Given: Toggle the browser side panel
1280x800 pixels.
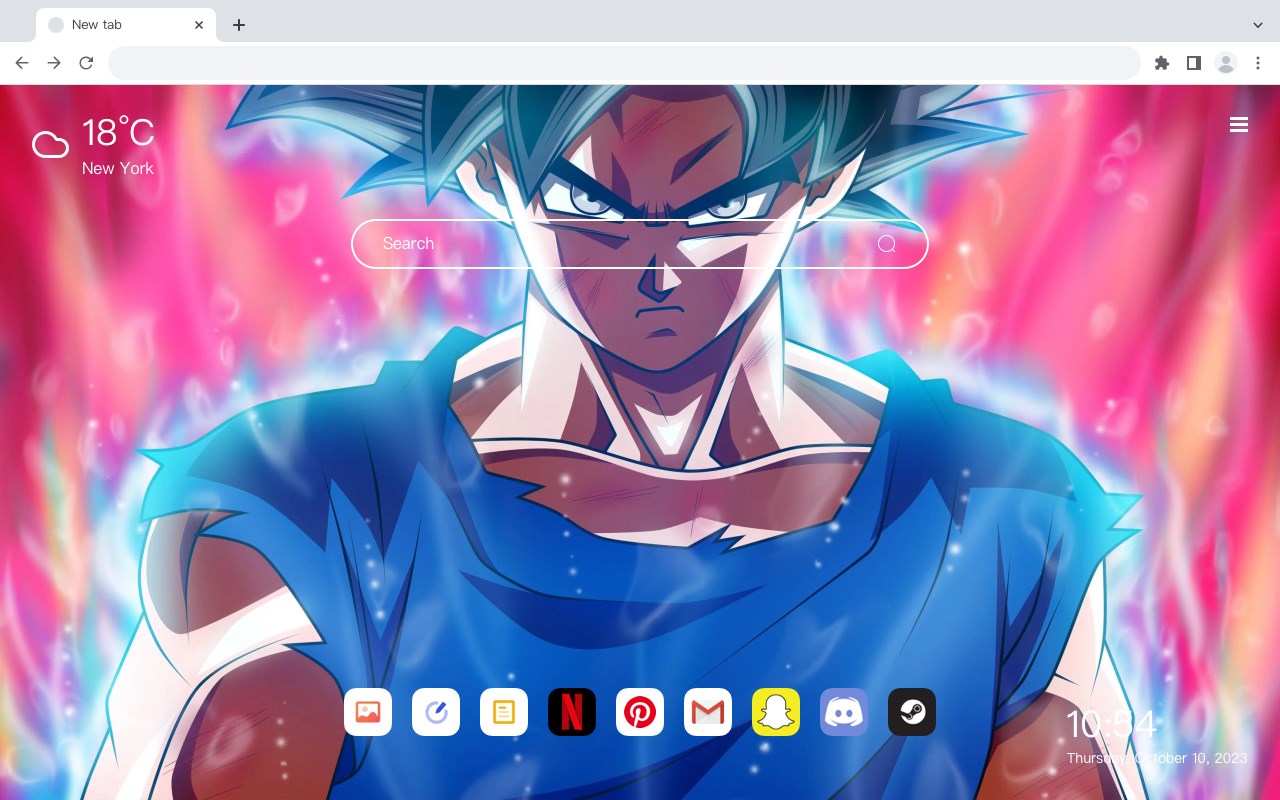Looking at the screenshot, I should (1193, 63).
